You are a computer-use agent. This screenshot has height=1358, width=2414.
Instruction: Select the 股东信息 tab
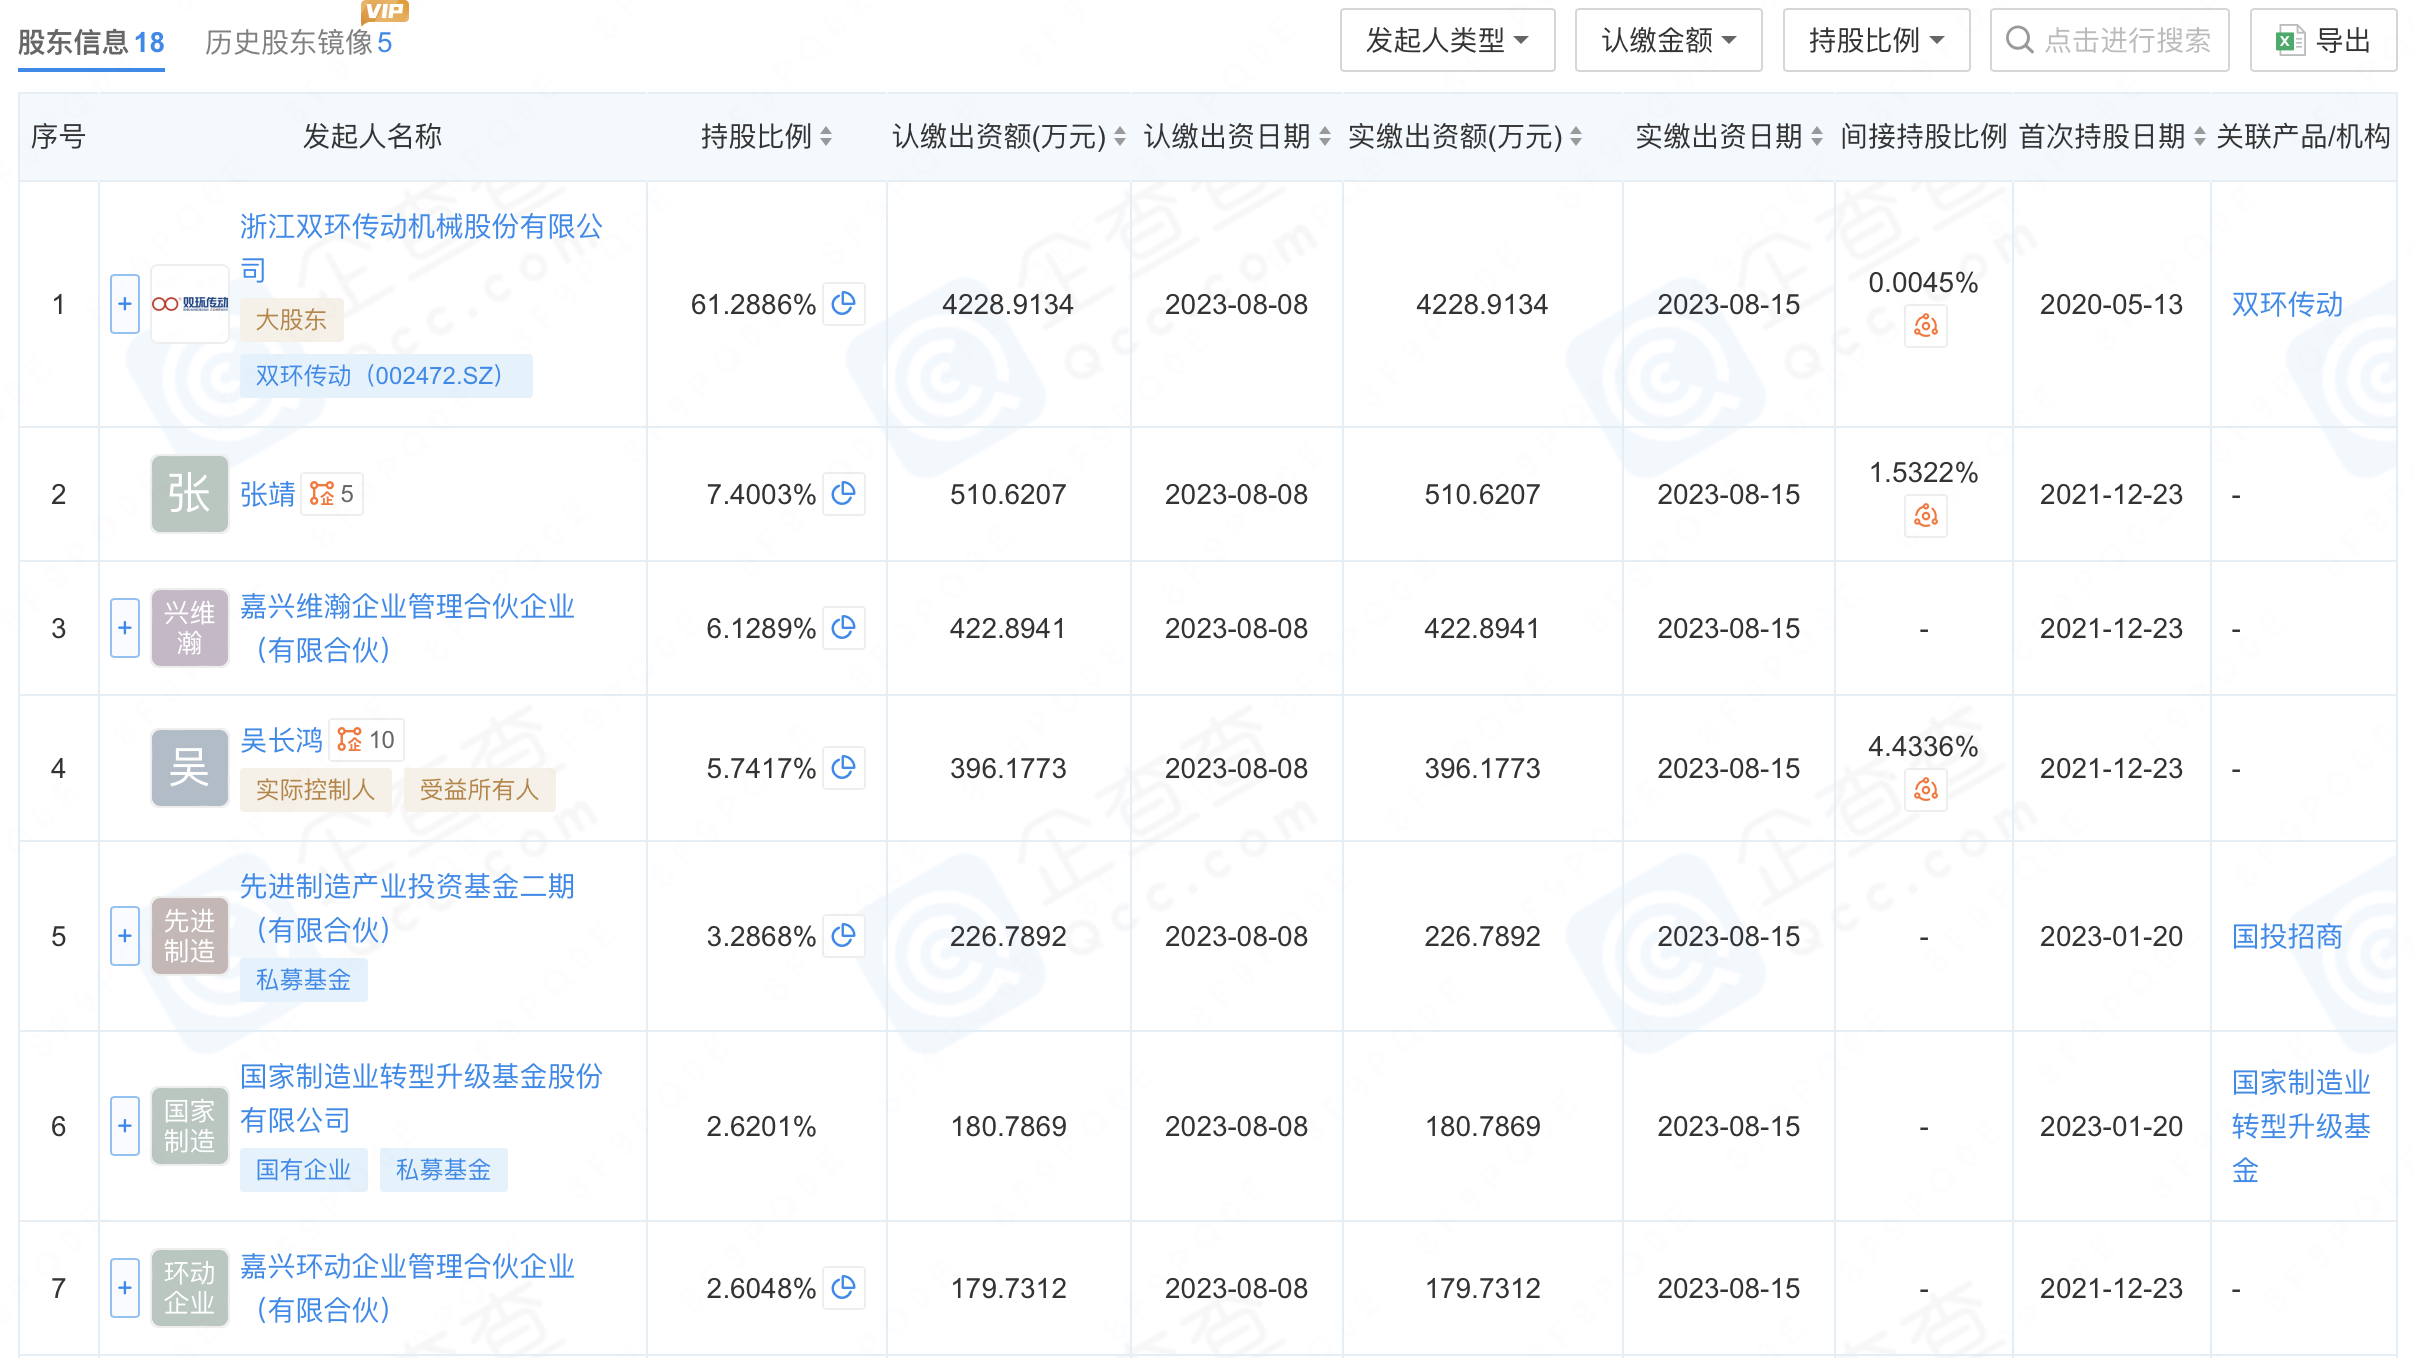(x=91, y=42)
